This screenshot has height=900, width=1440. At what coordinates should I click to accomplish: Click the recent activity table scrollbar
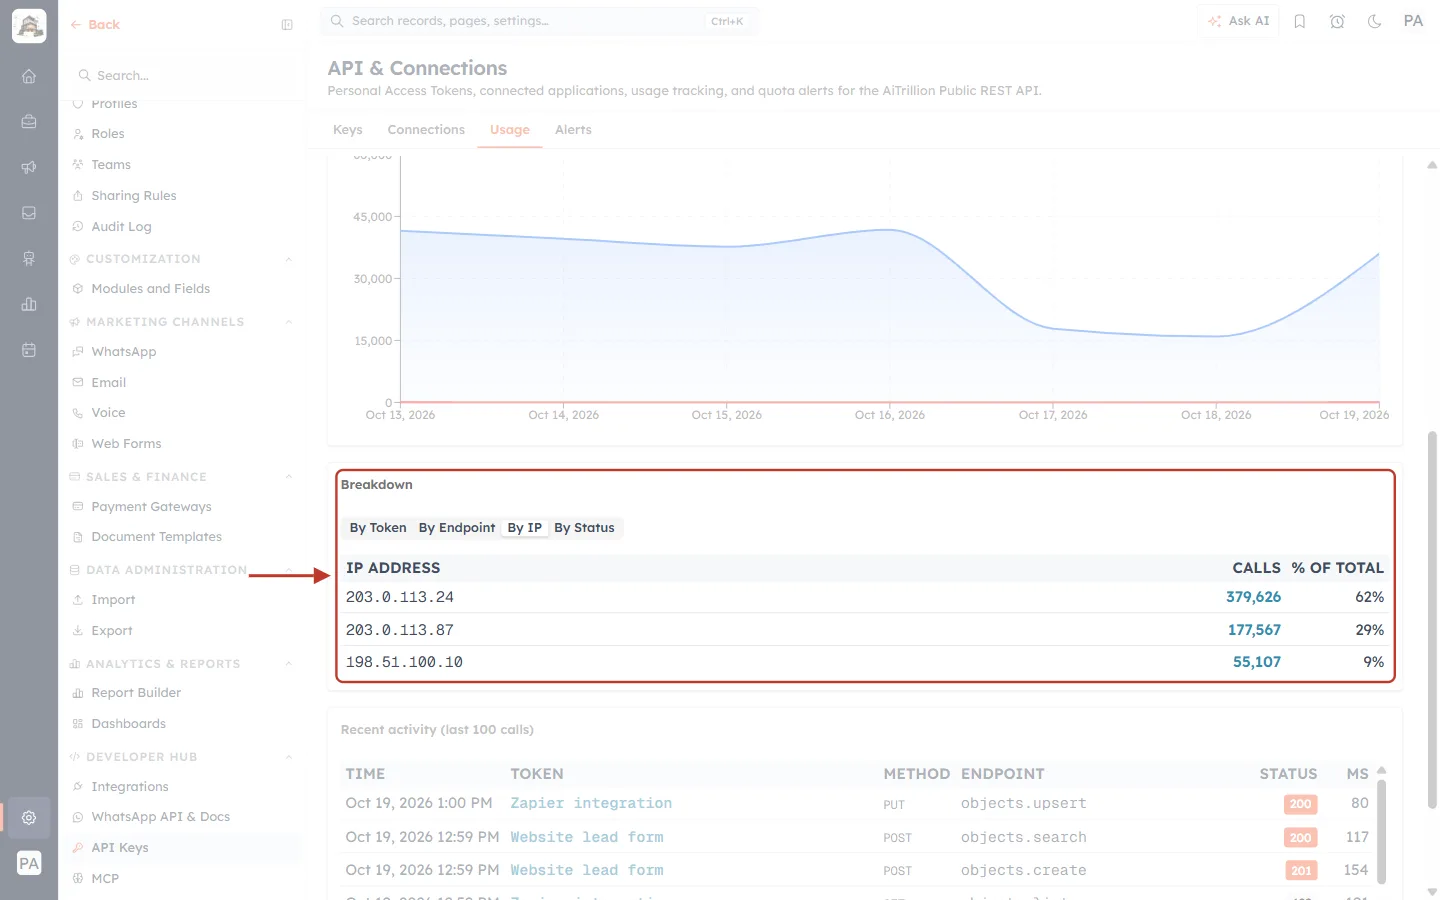pos(1382,832)
